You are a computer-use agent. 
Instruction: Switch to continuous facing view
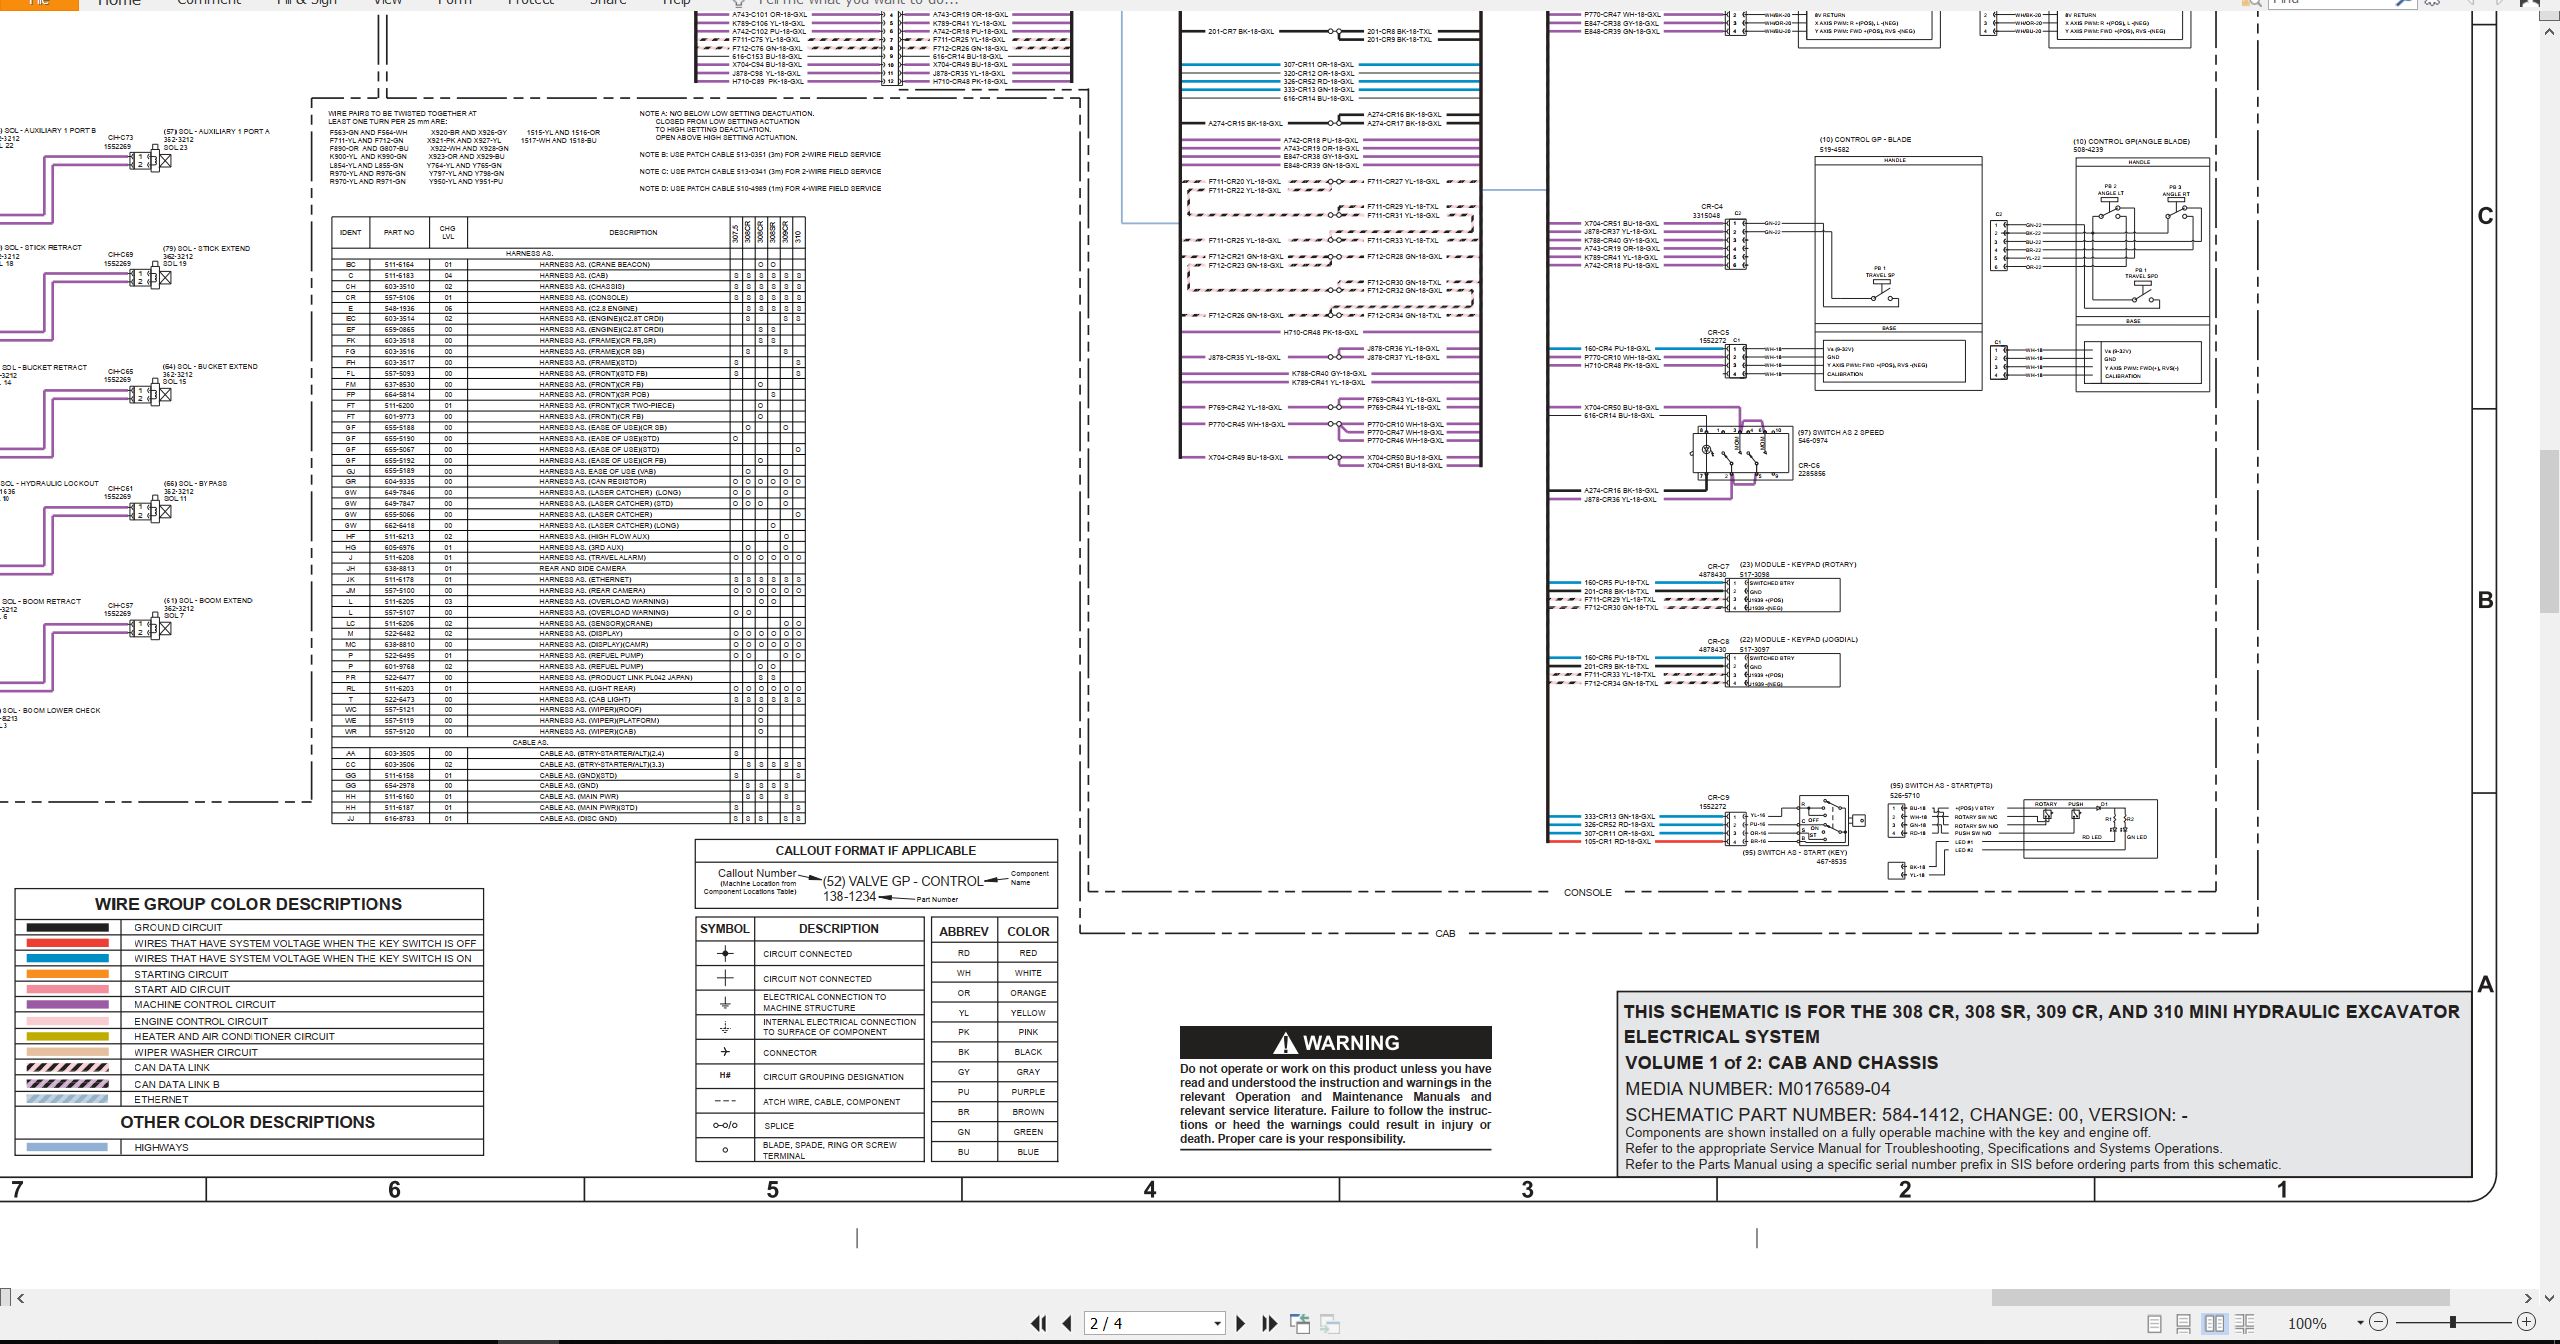click(2244, 1323)
